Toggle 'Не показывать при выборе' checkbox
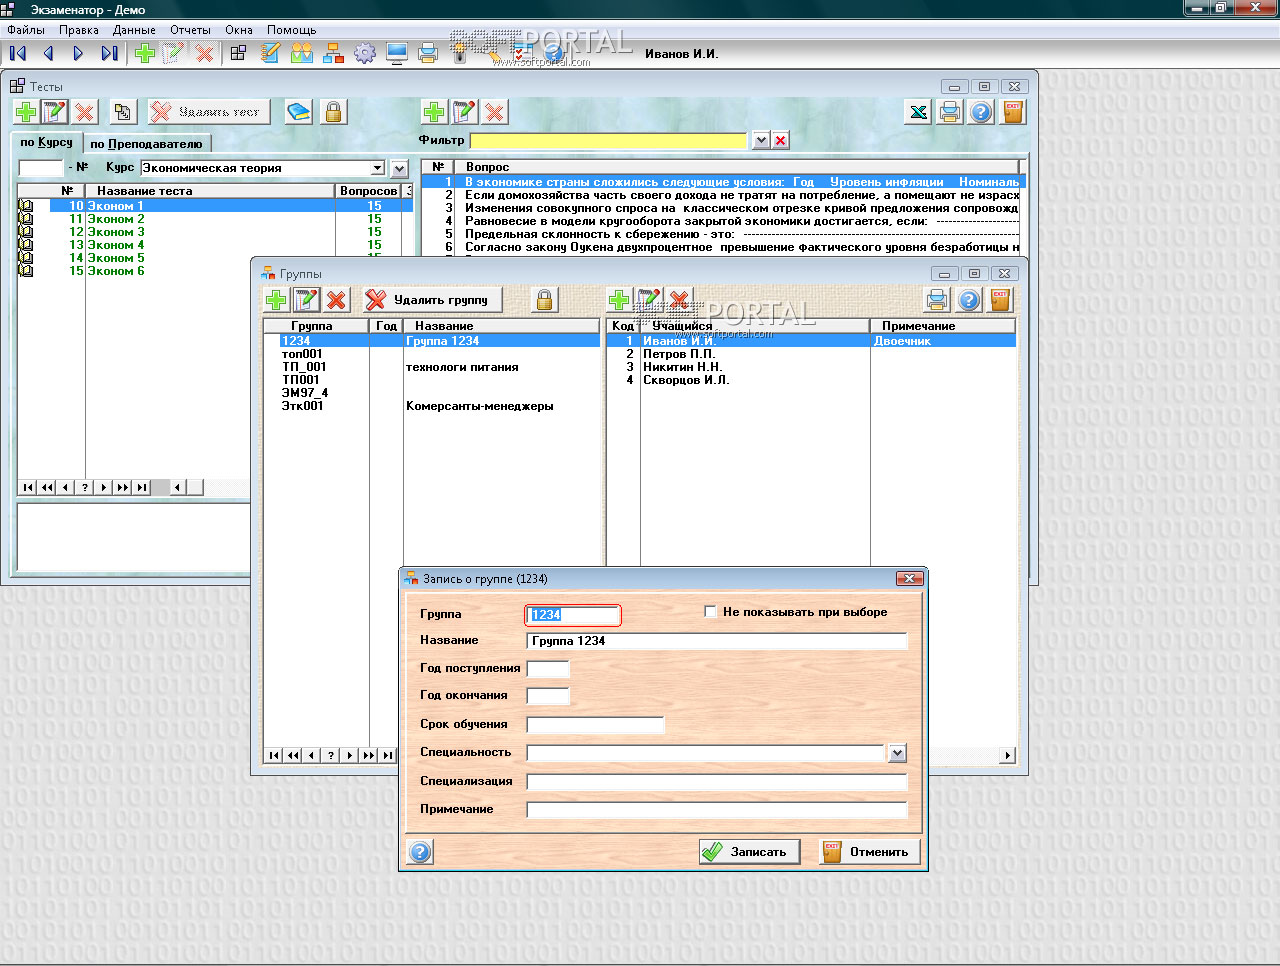This screenshot has height=966, width=1280. tap(711, 612)
